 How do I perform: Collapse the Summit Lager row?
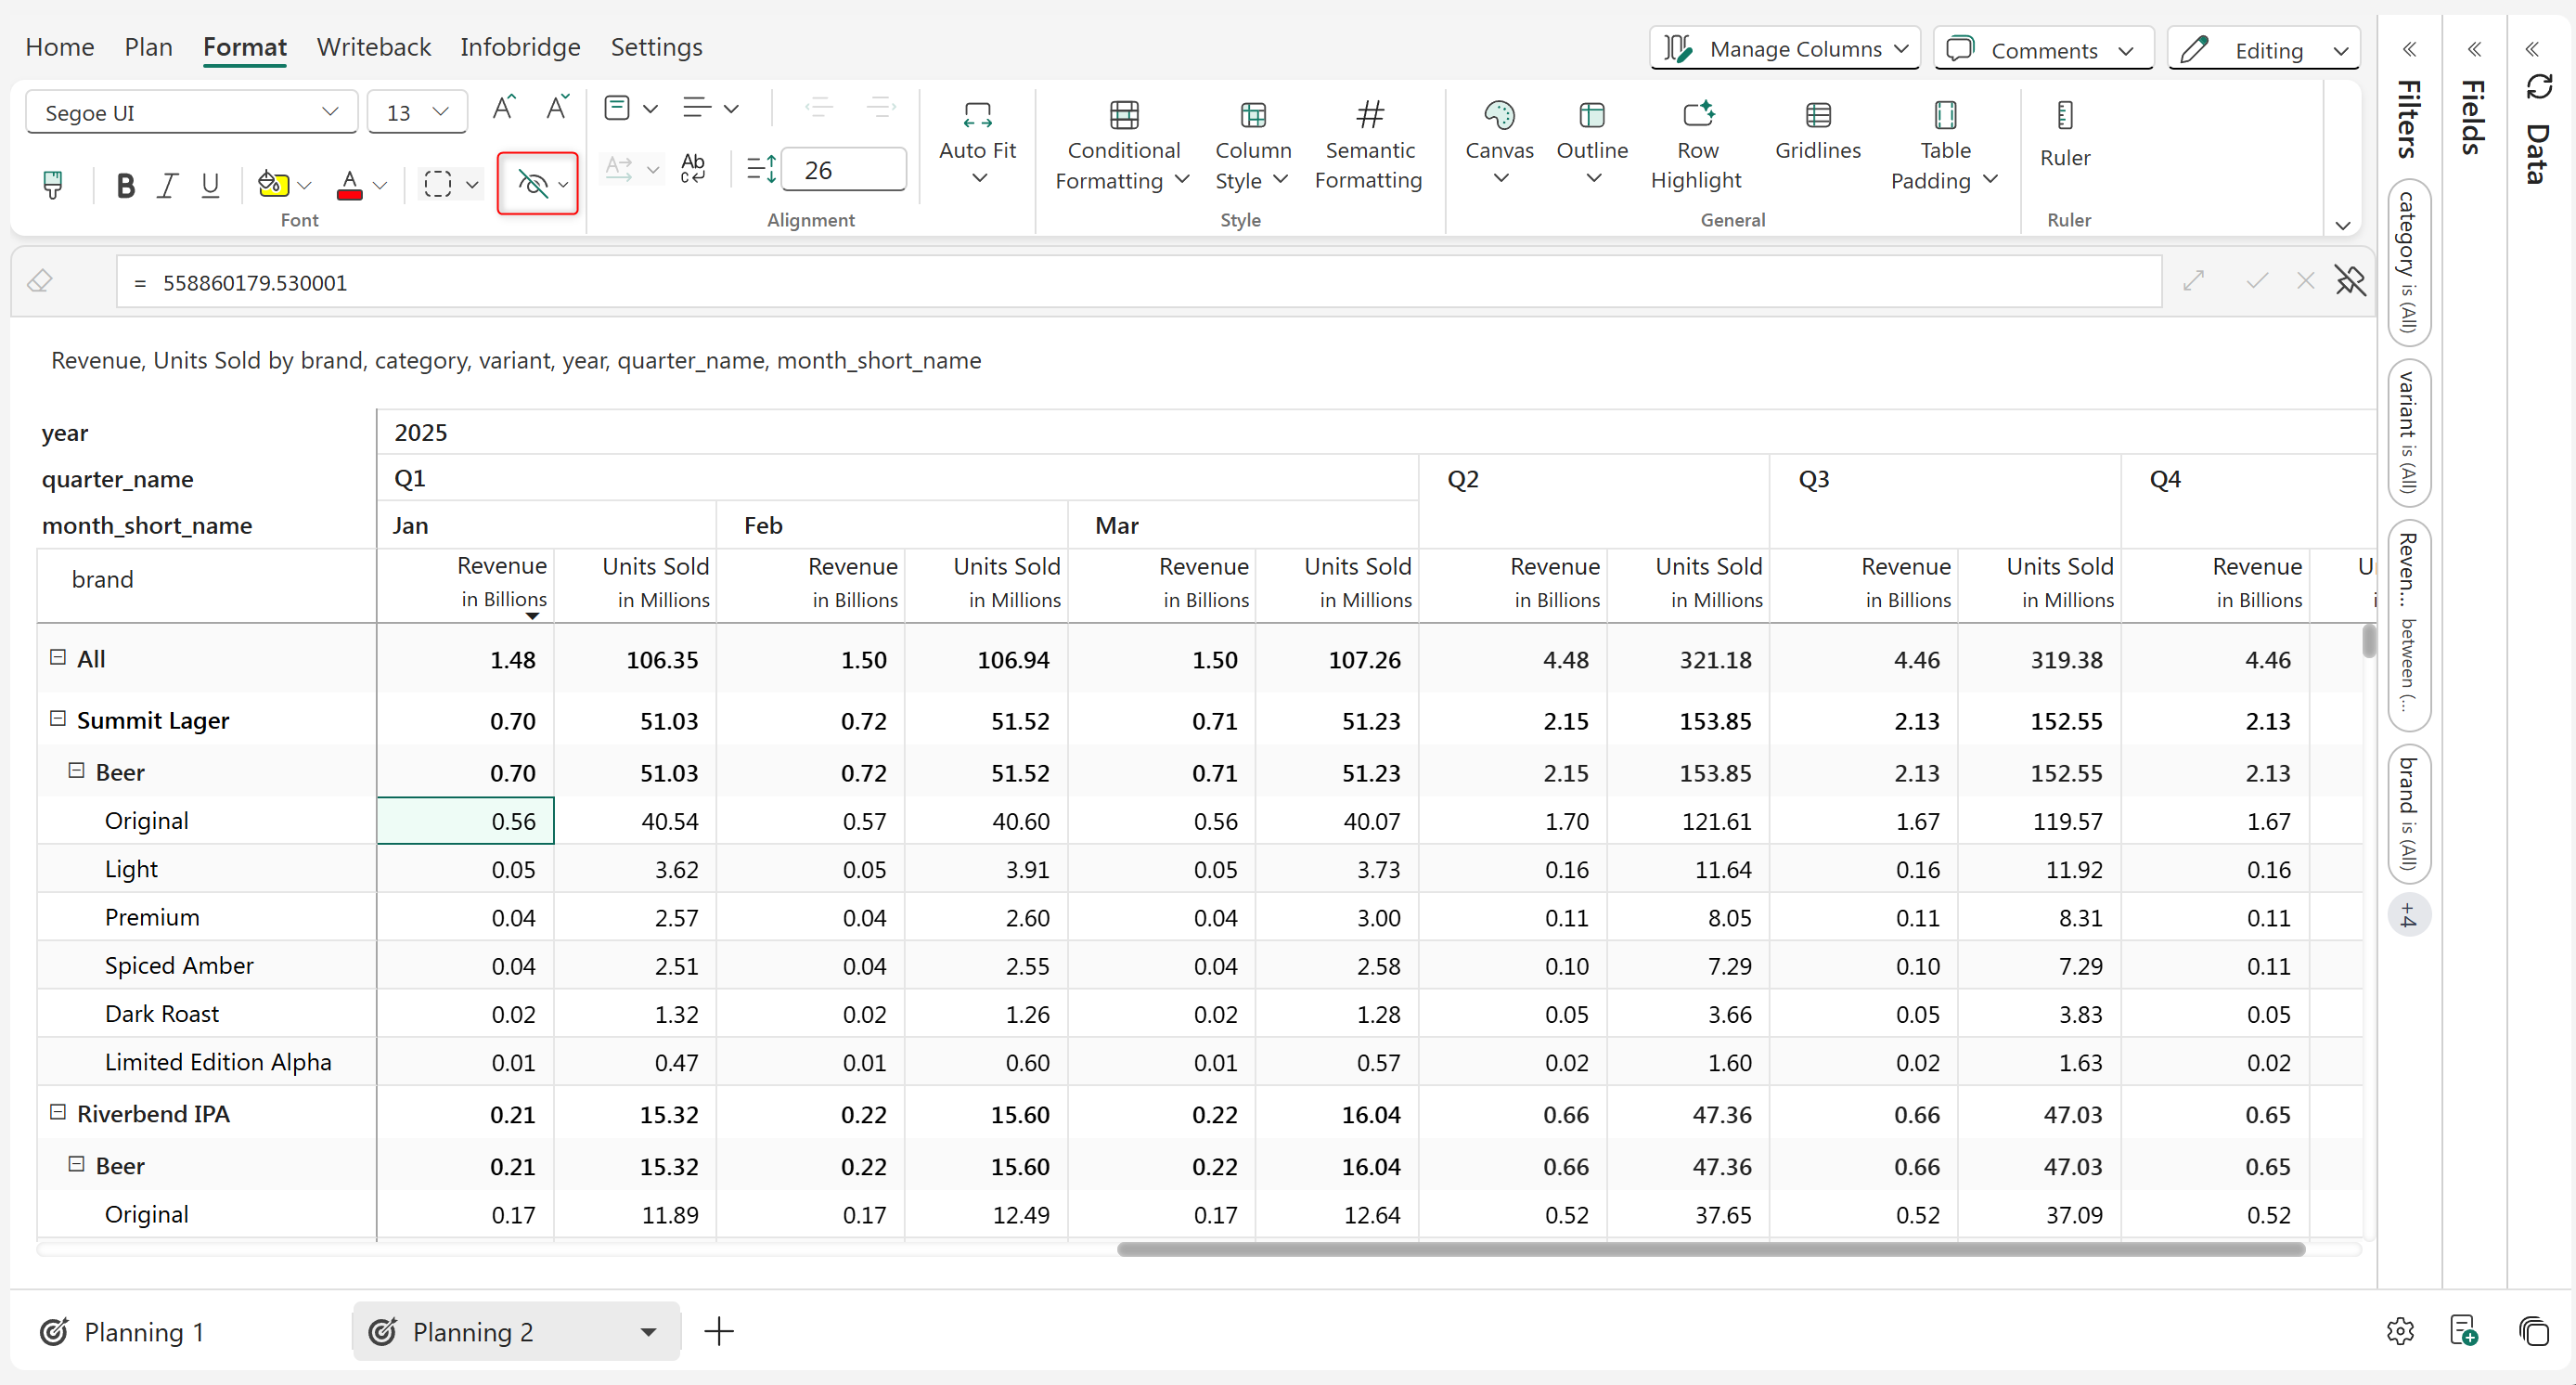click(58, 719)
